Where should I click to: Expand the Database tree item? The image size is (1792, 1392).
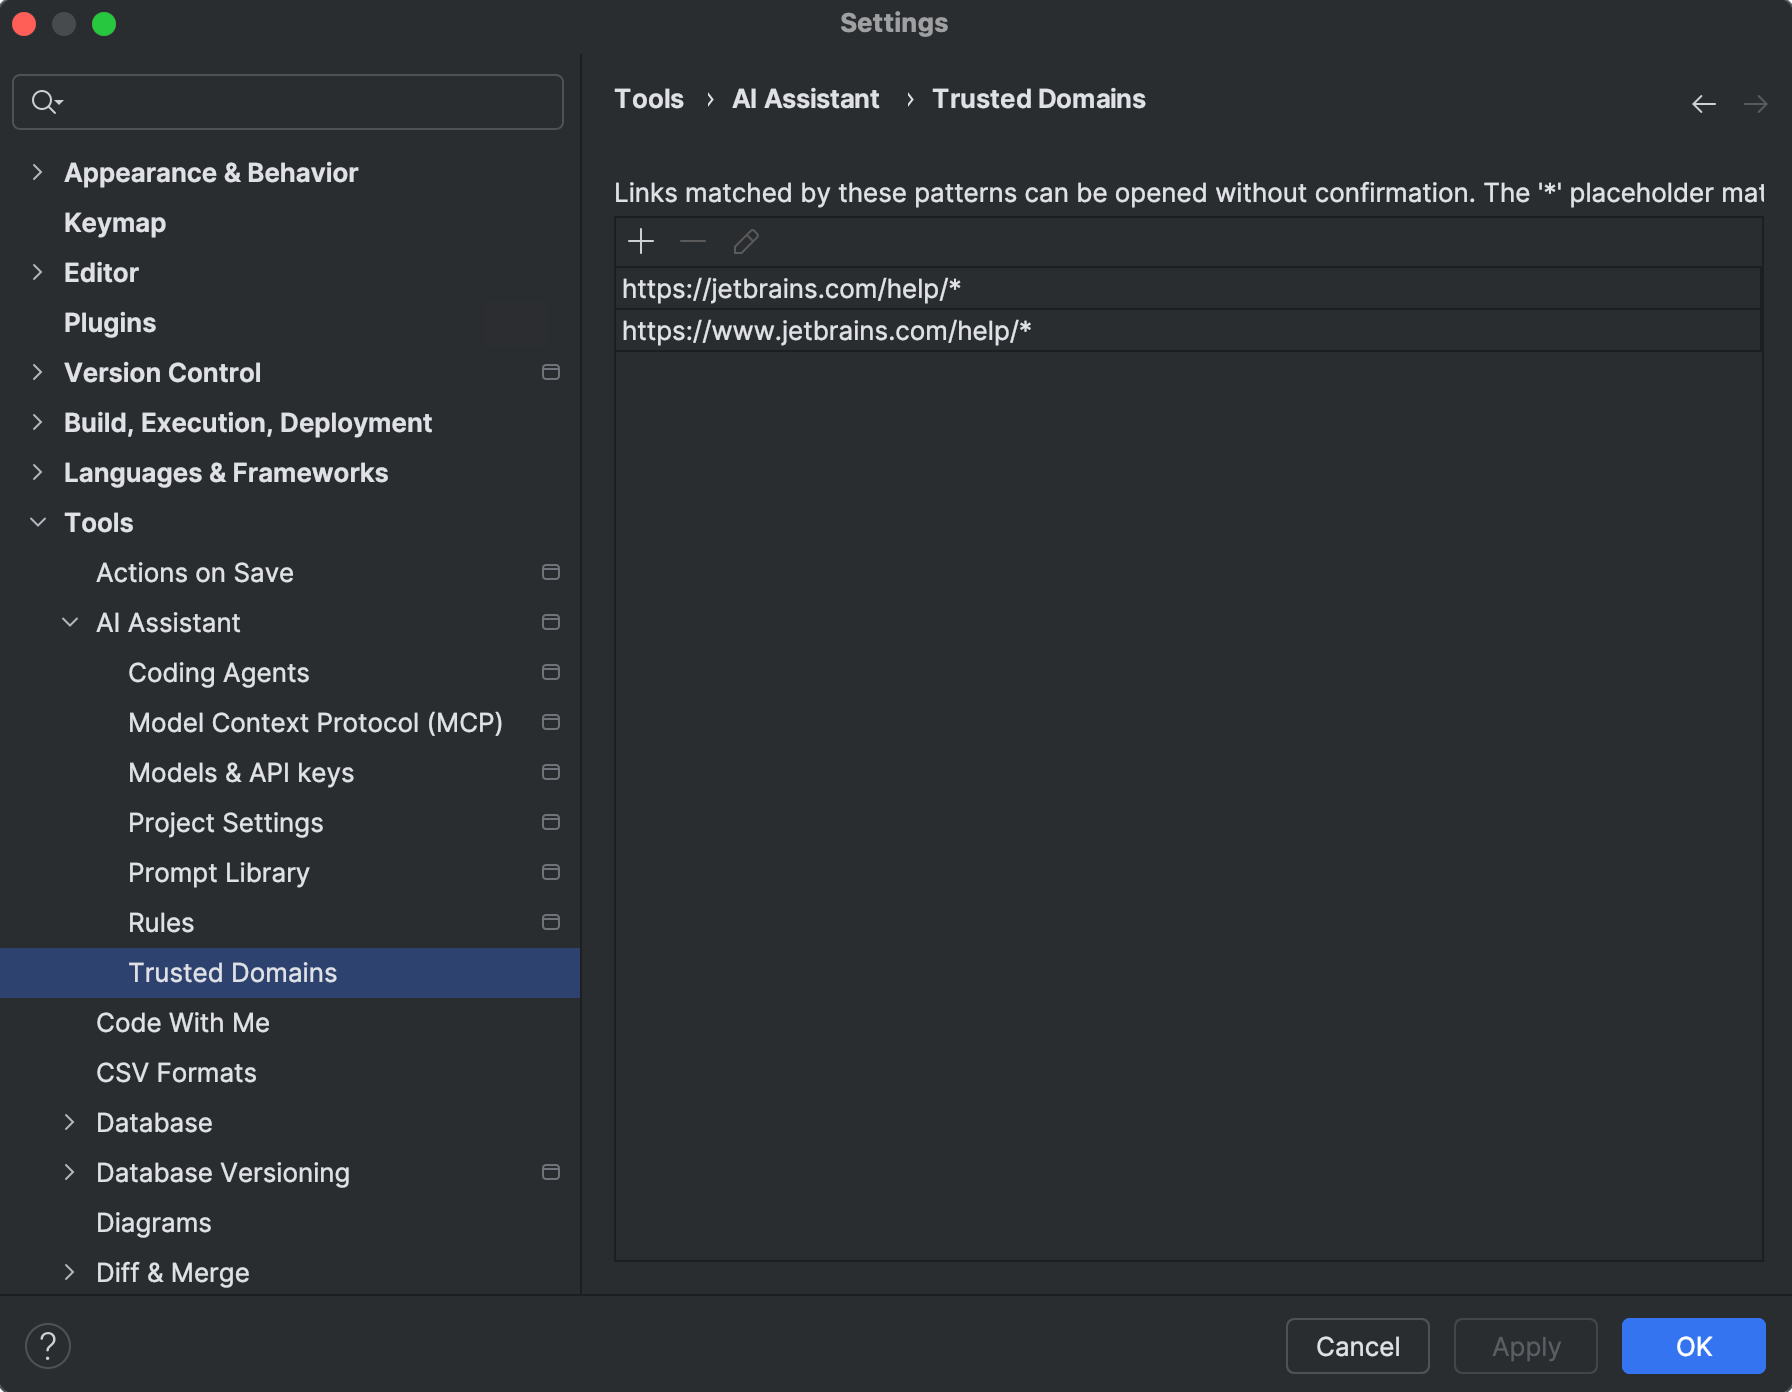point(69,1122)
